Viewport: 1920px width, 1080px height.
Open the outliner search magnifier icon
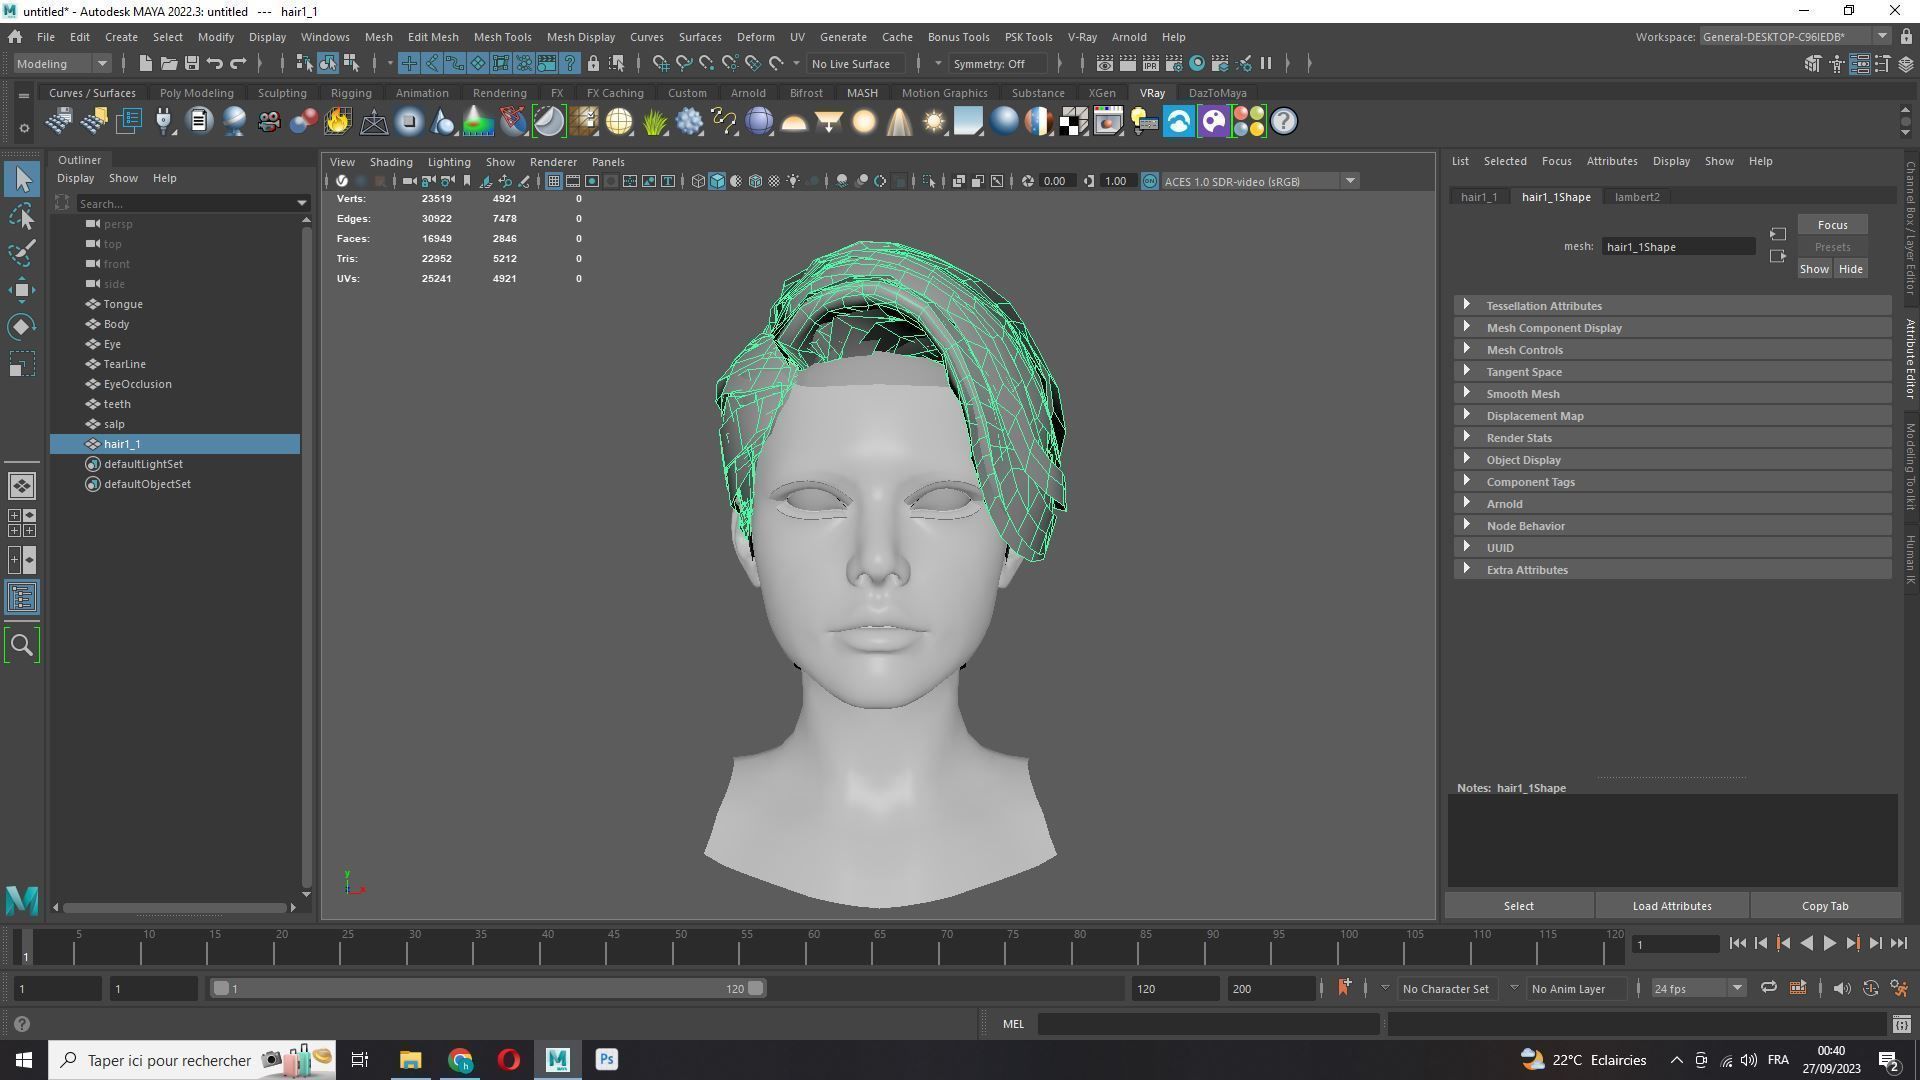pyautogui.click(x=22, y=646)
